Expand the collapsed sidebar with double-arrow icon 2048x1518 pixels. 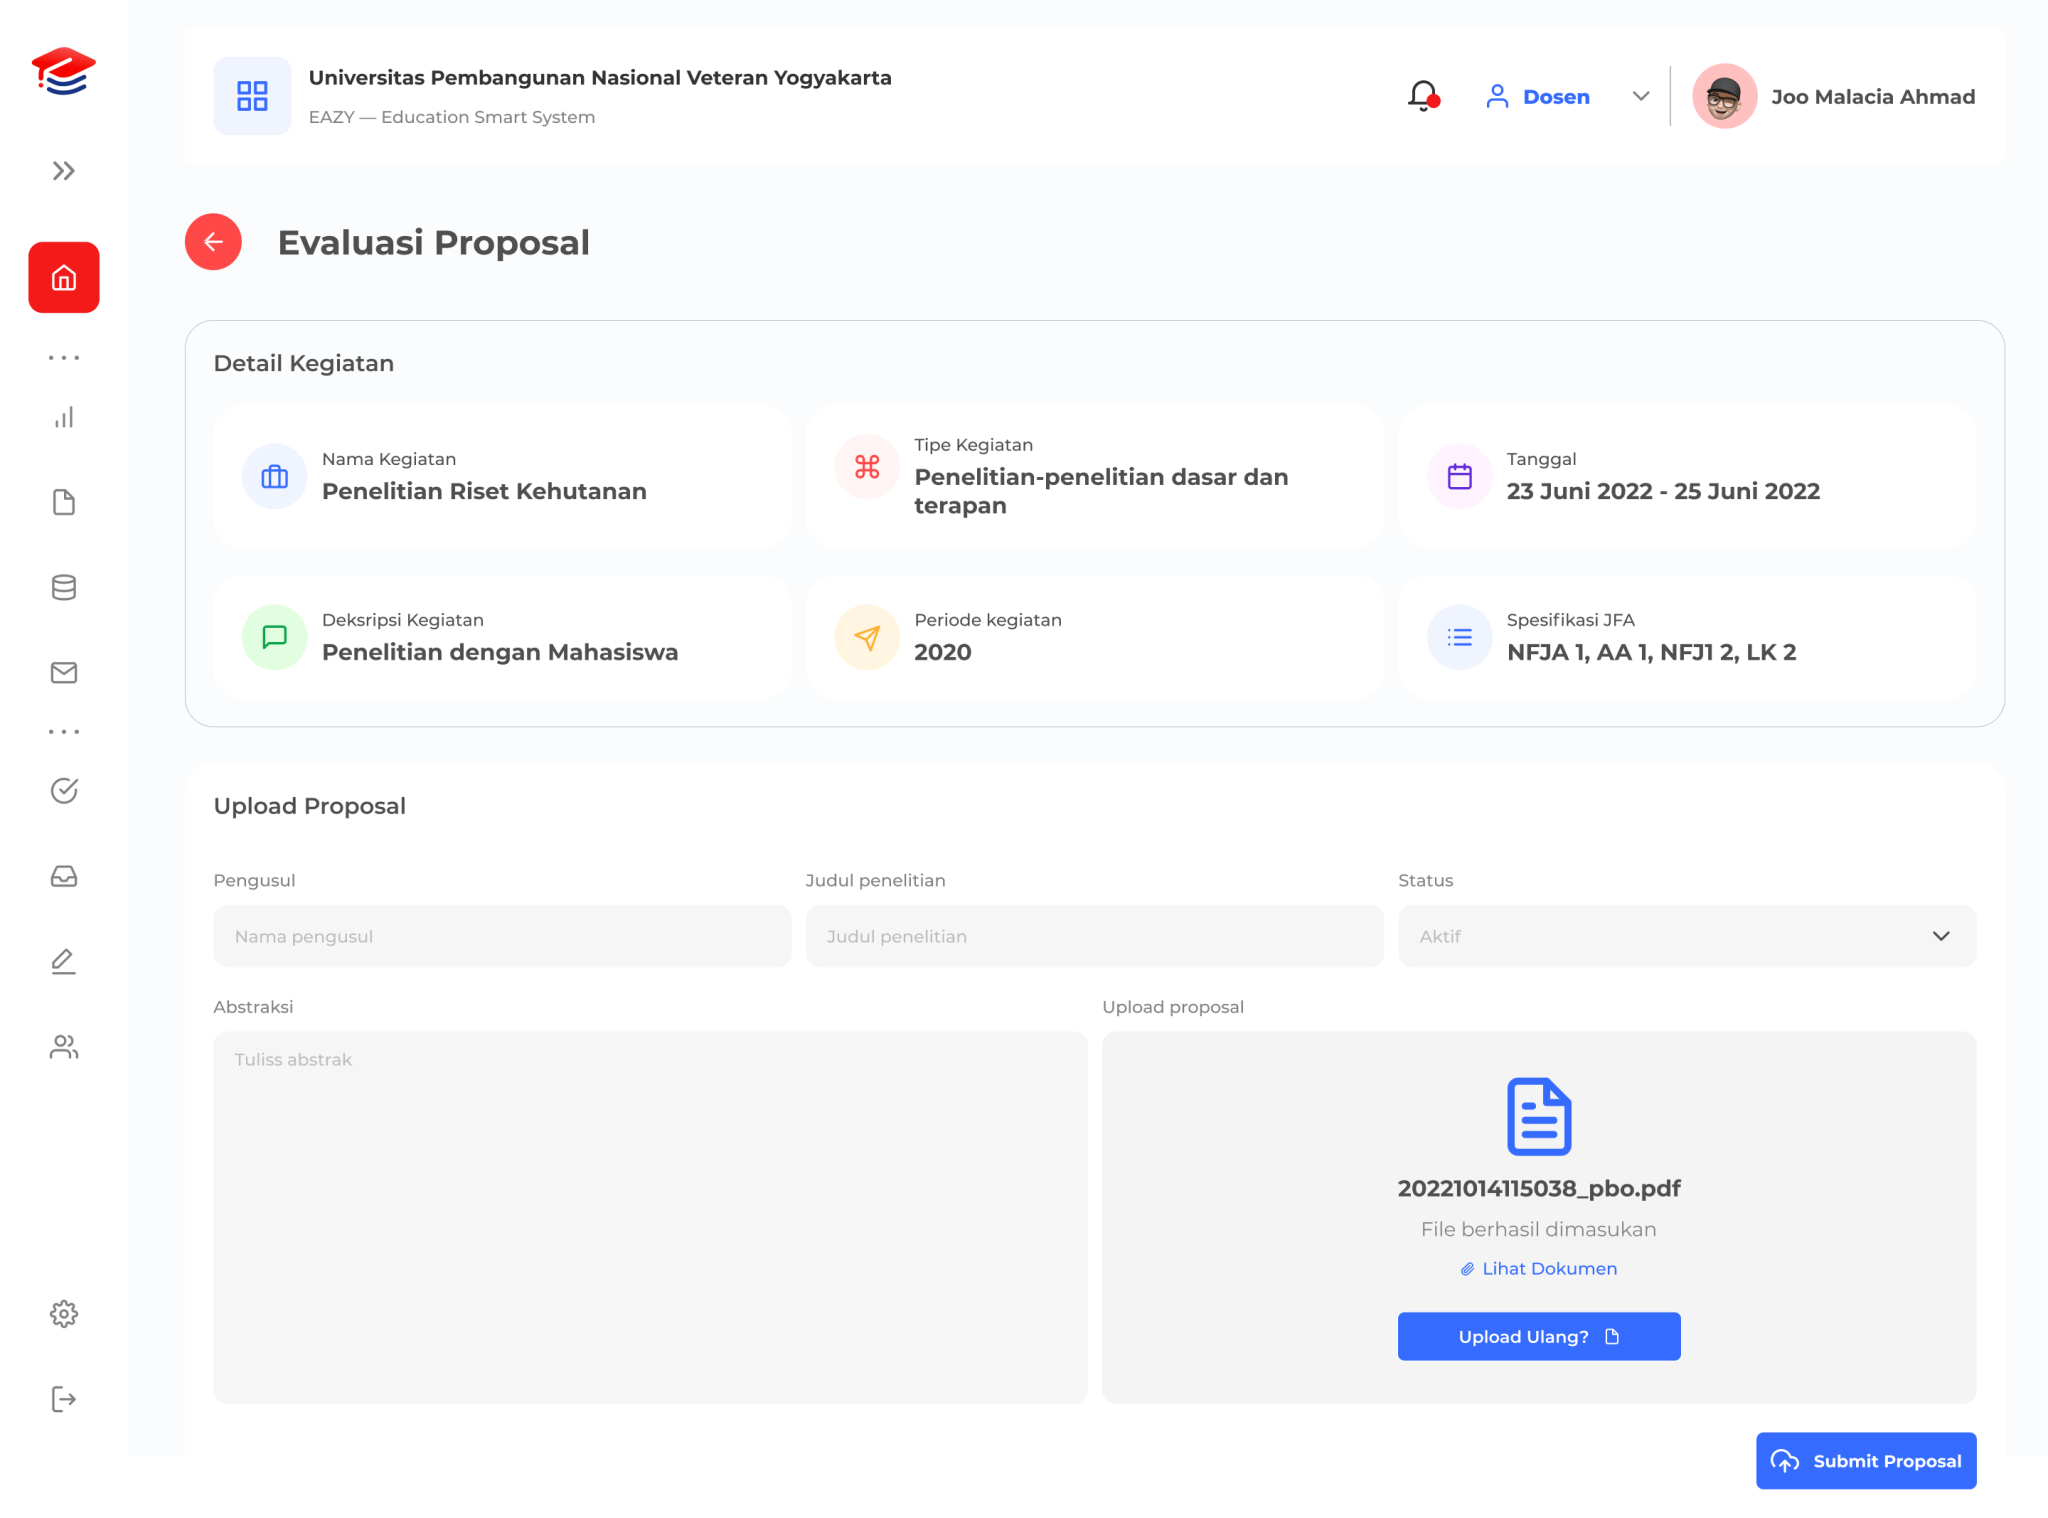click(63, 170)
